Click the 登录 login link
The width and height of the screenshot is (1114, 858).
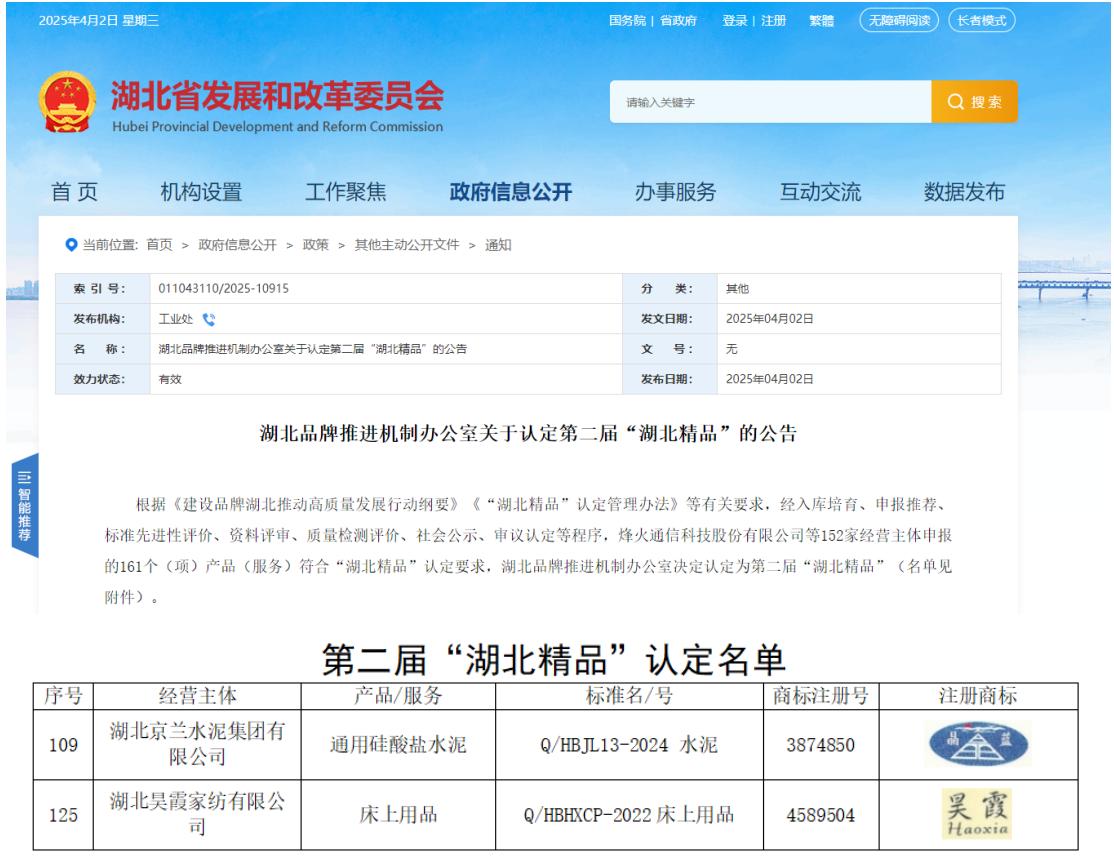[735, 21]
